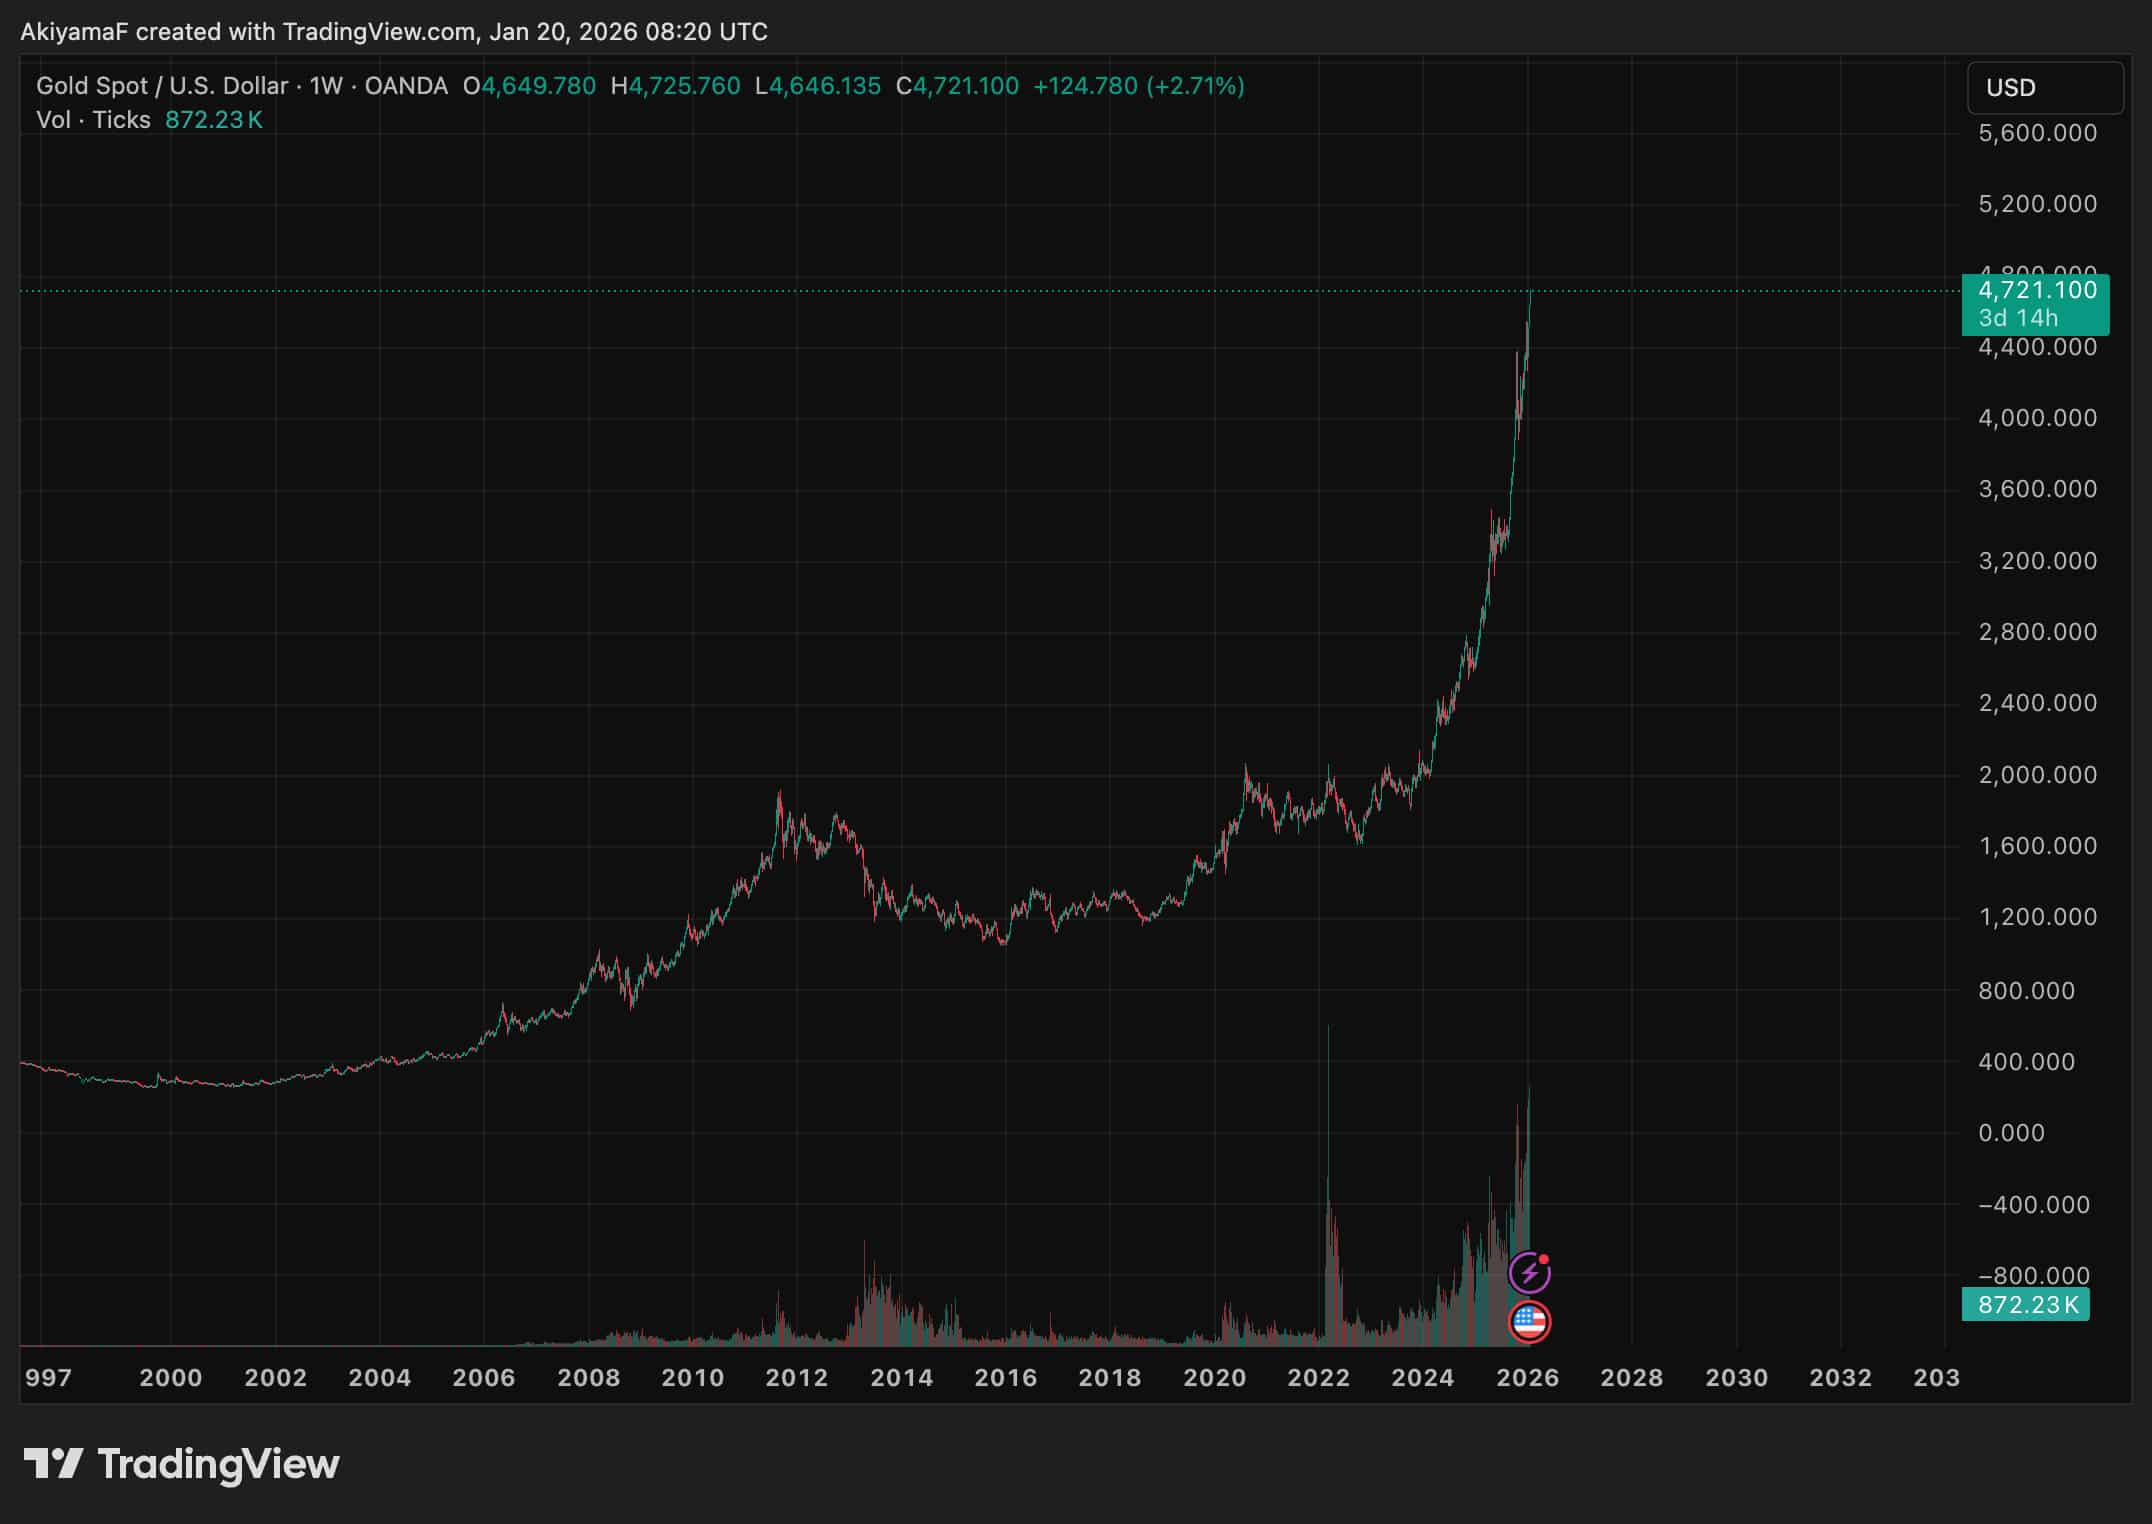Dismiss the red notification dot on lightning icon
The image size is (2152, 1524).
click(1544, 1257)
